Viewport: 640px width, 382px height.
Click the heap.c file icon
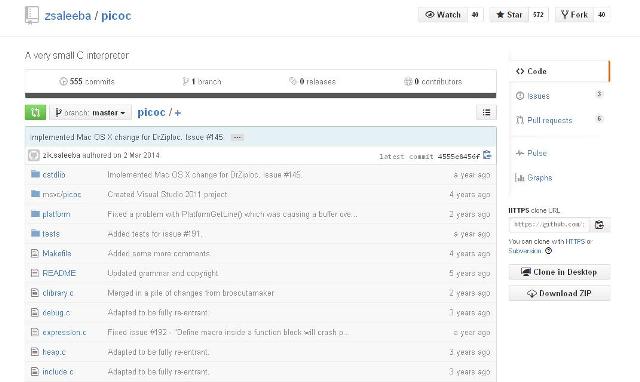point(35,352)
